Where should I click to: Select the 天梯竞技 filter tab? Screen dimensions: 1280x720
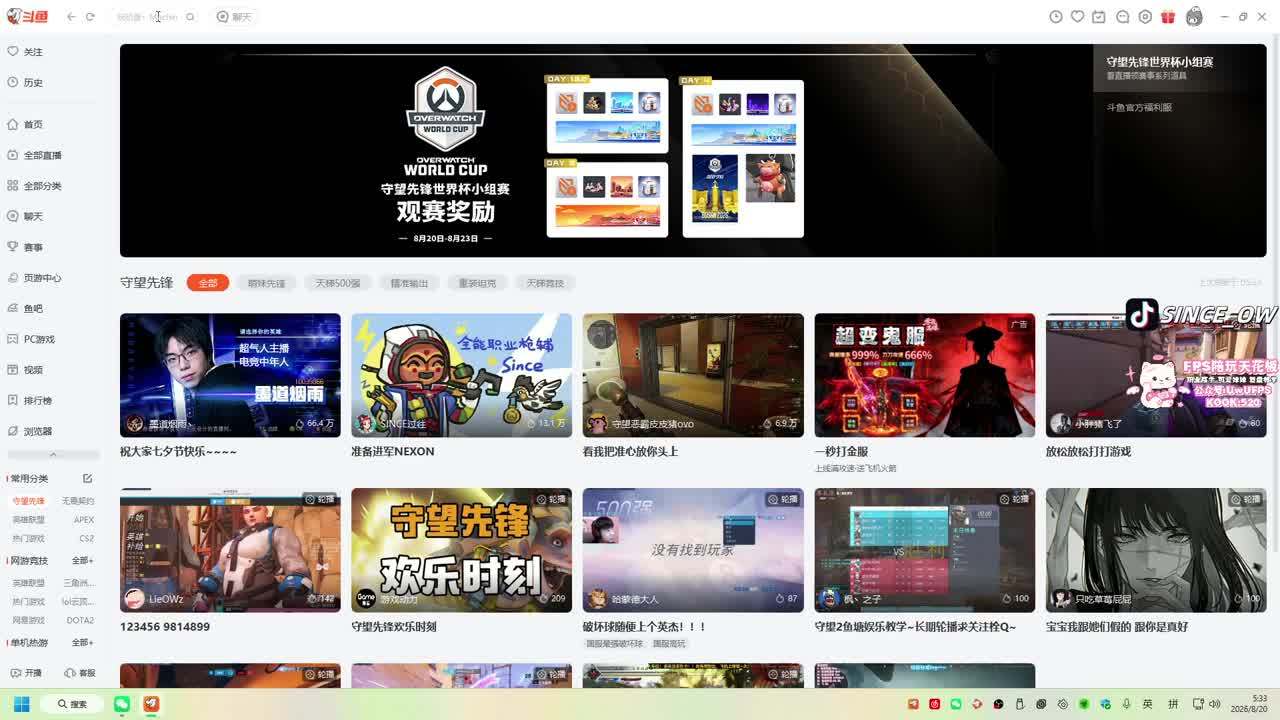(545, 283)
